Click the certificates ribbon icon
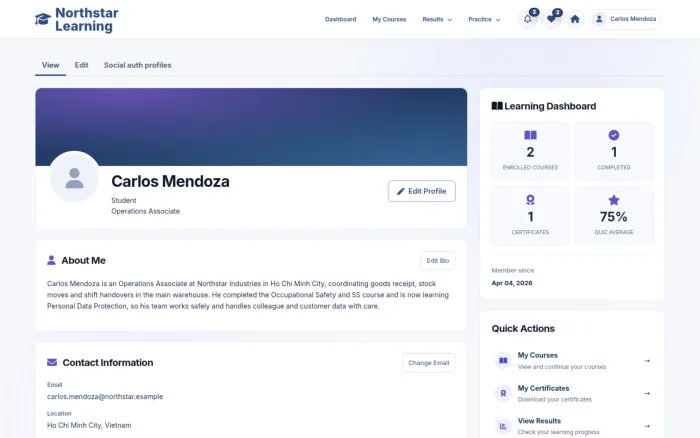700x438 pixels. 530,200
